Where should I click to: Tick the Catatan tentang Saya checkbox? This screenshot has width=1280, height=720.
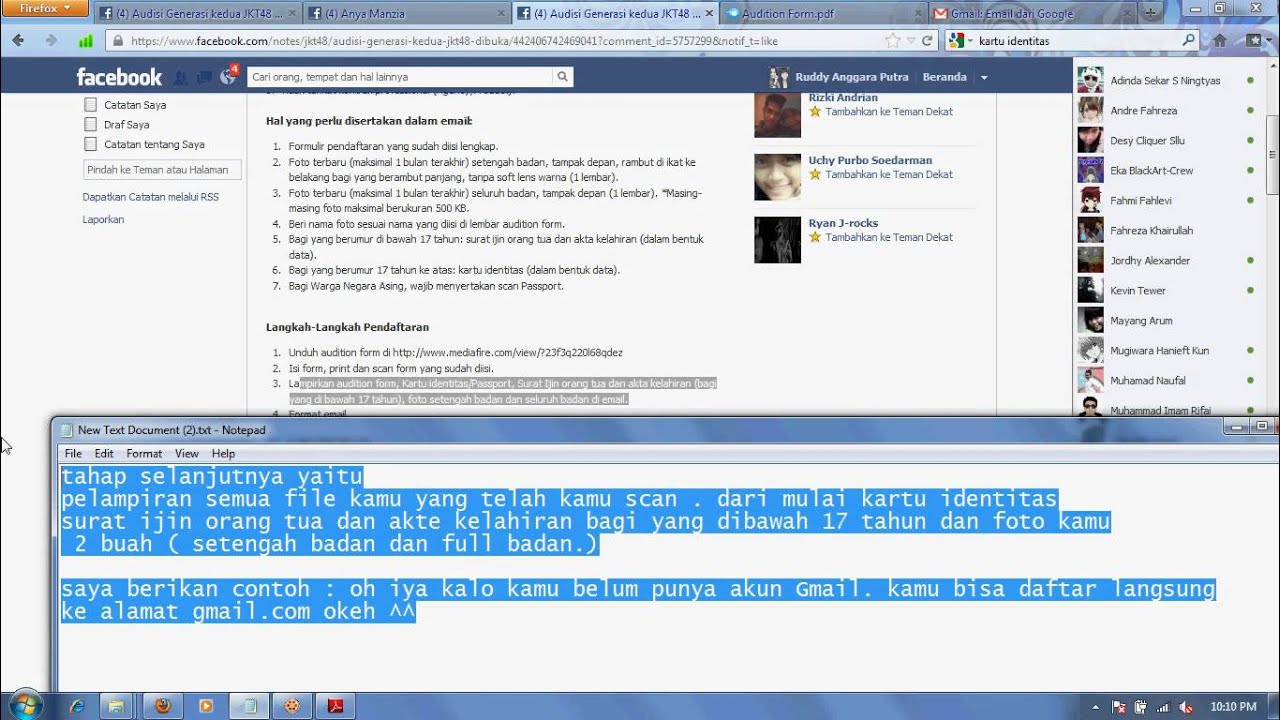pos(91,144)
